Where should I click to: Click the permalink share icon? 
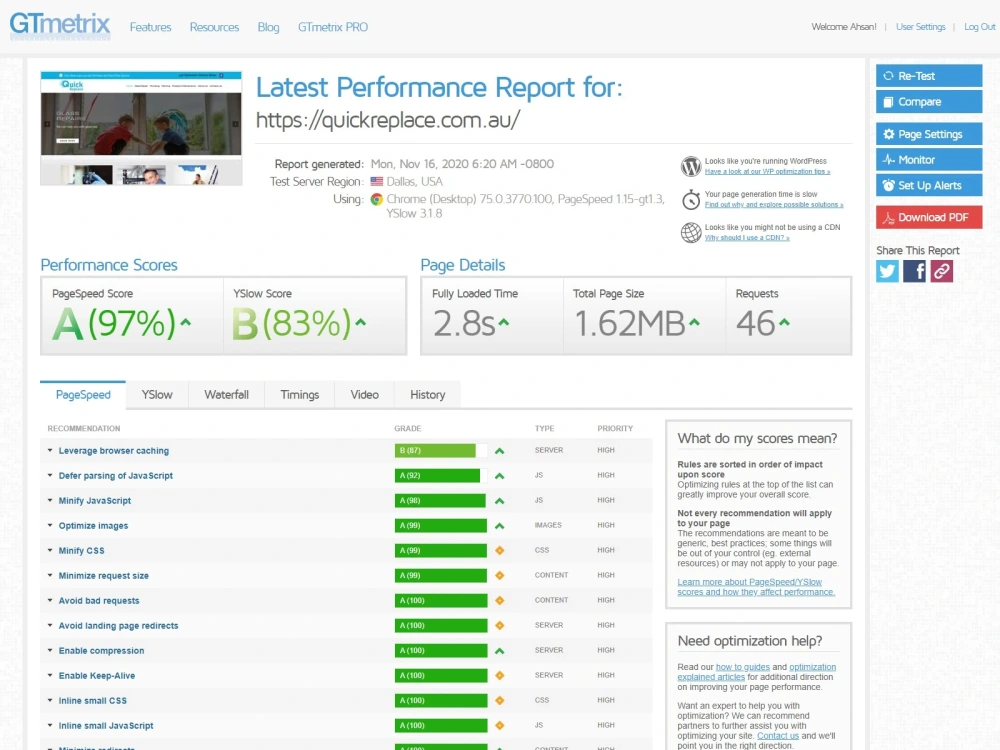pyautogui.click(x=940, y=270)
